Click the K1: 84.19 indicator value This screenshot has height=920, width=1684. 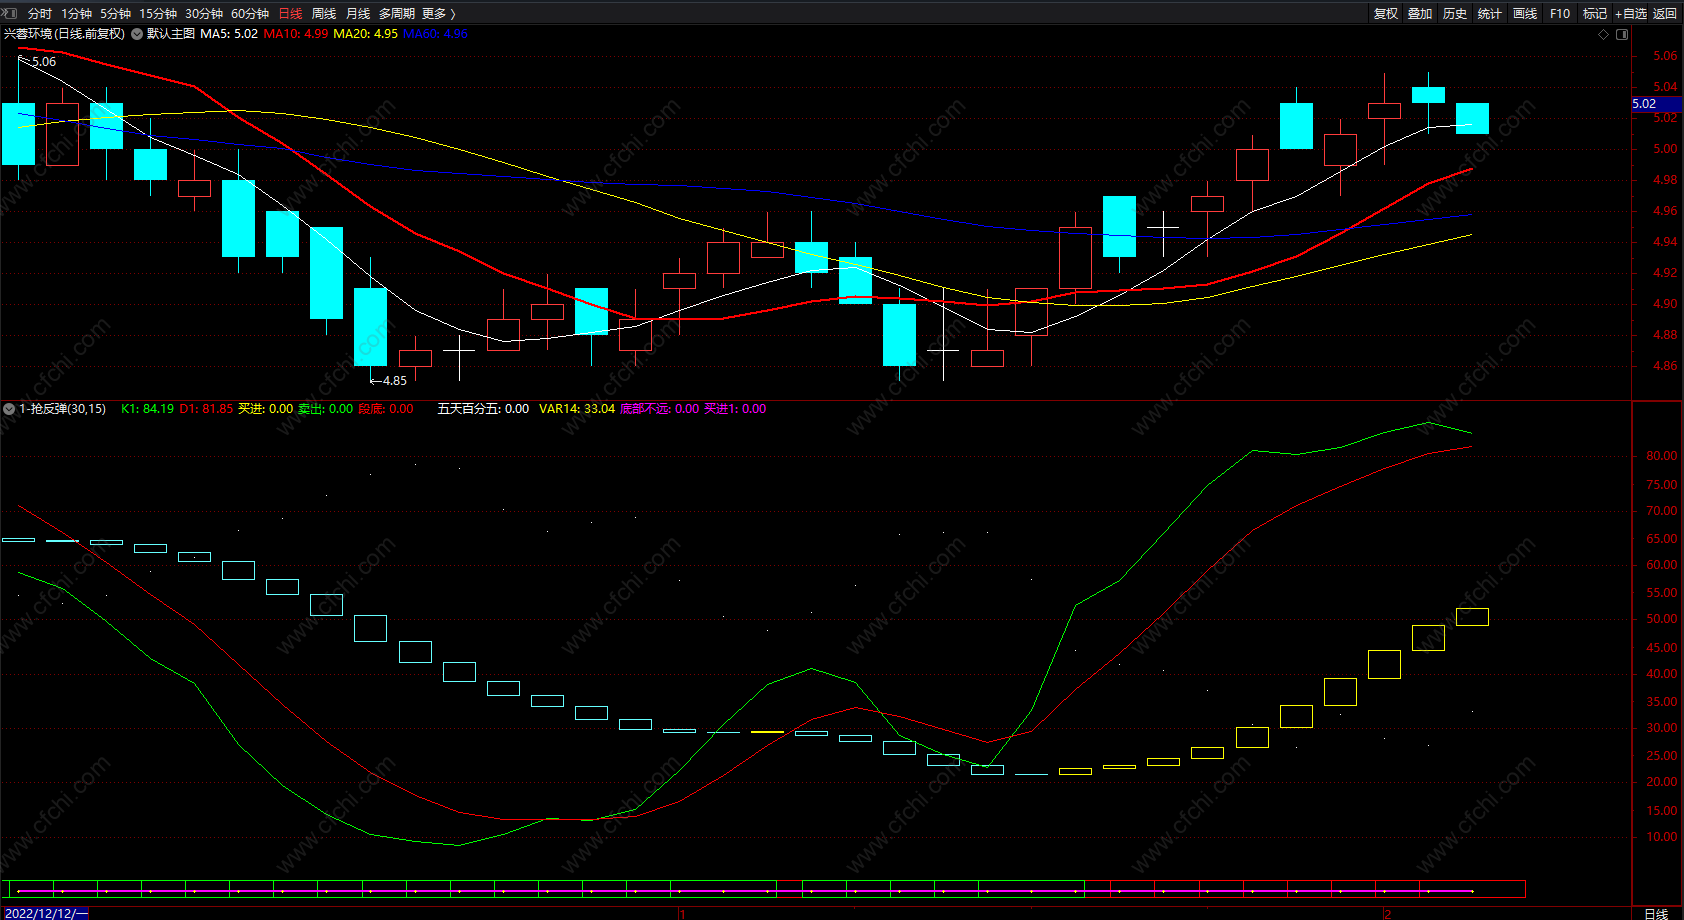147,409
